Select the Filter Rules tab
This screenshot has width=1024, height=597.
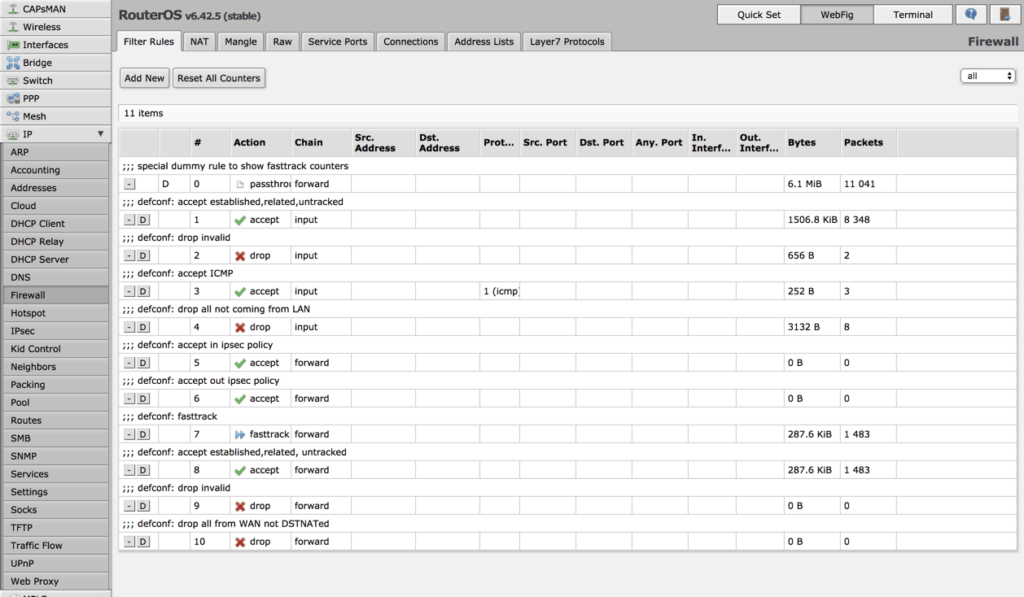[149, 41]
